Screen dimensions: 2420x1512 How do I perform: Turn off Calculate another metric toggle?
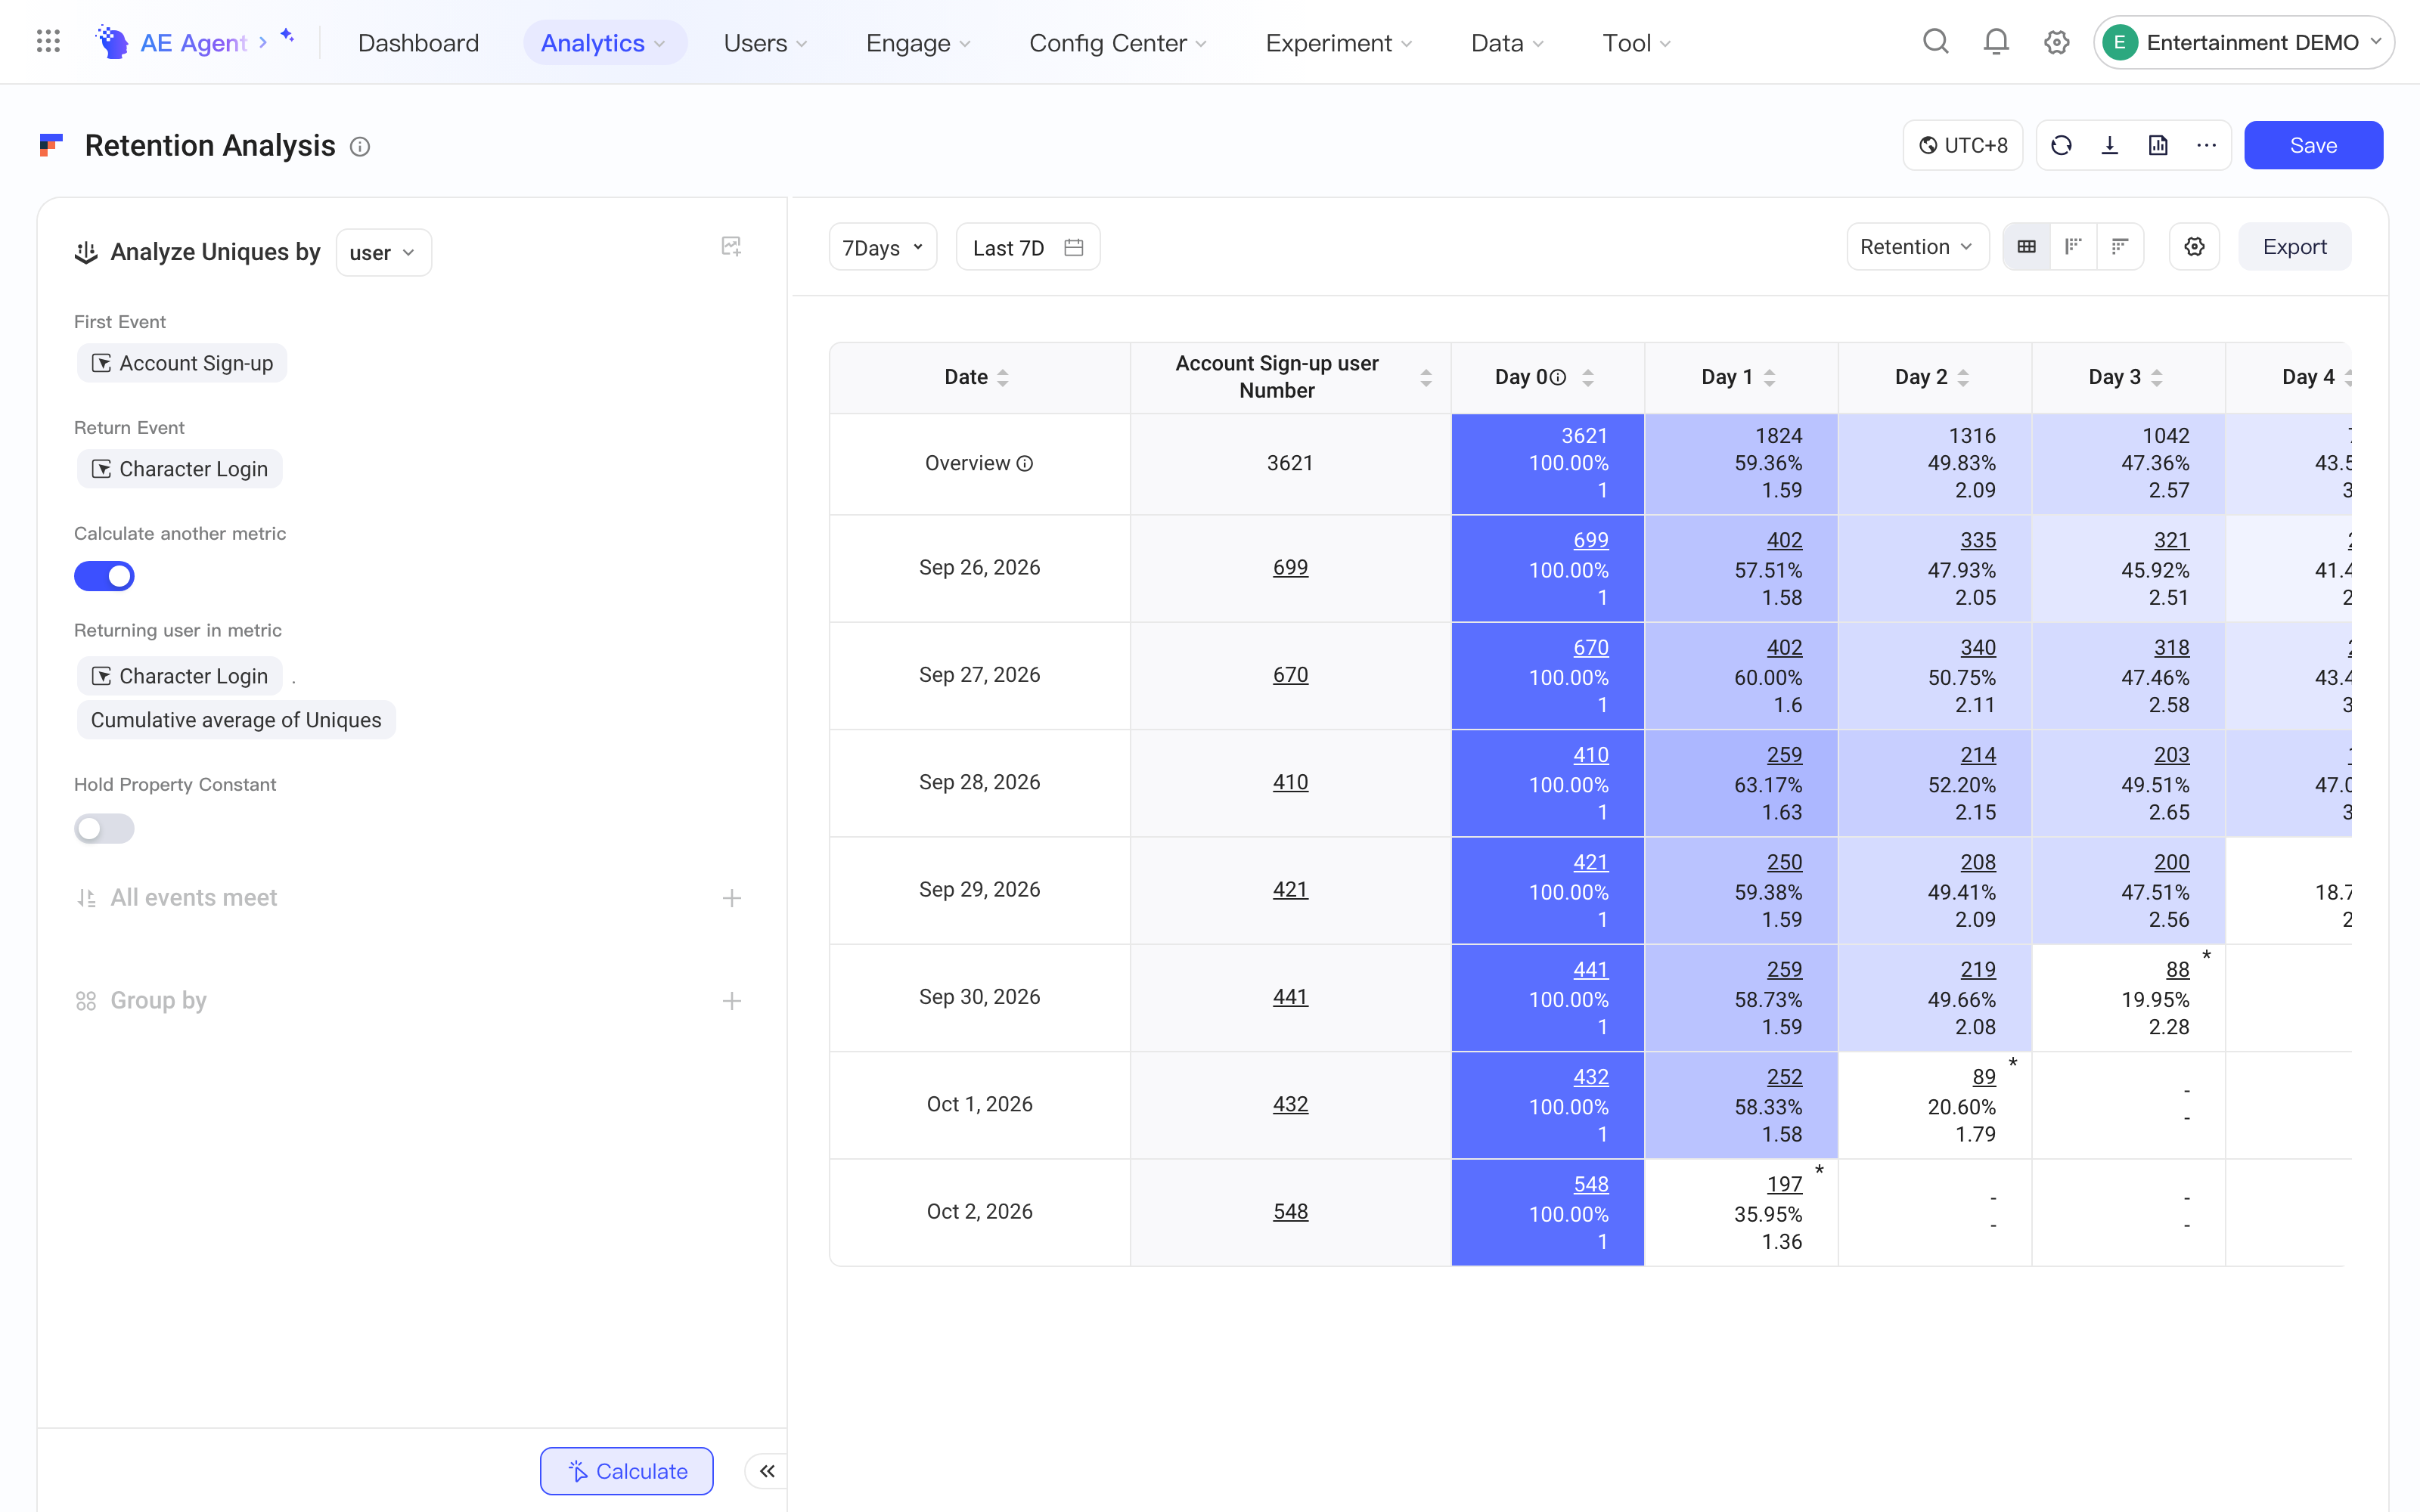pyautogui.click(x=104, y=576)
